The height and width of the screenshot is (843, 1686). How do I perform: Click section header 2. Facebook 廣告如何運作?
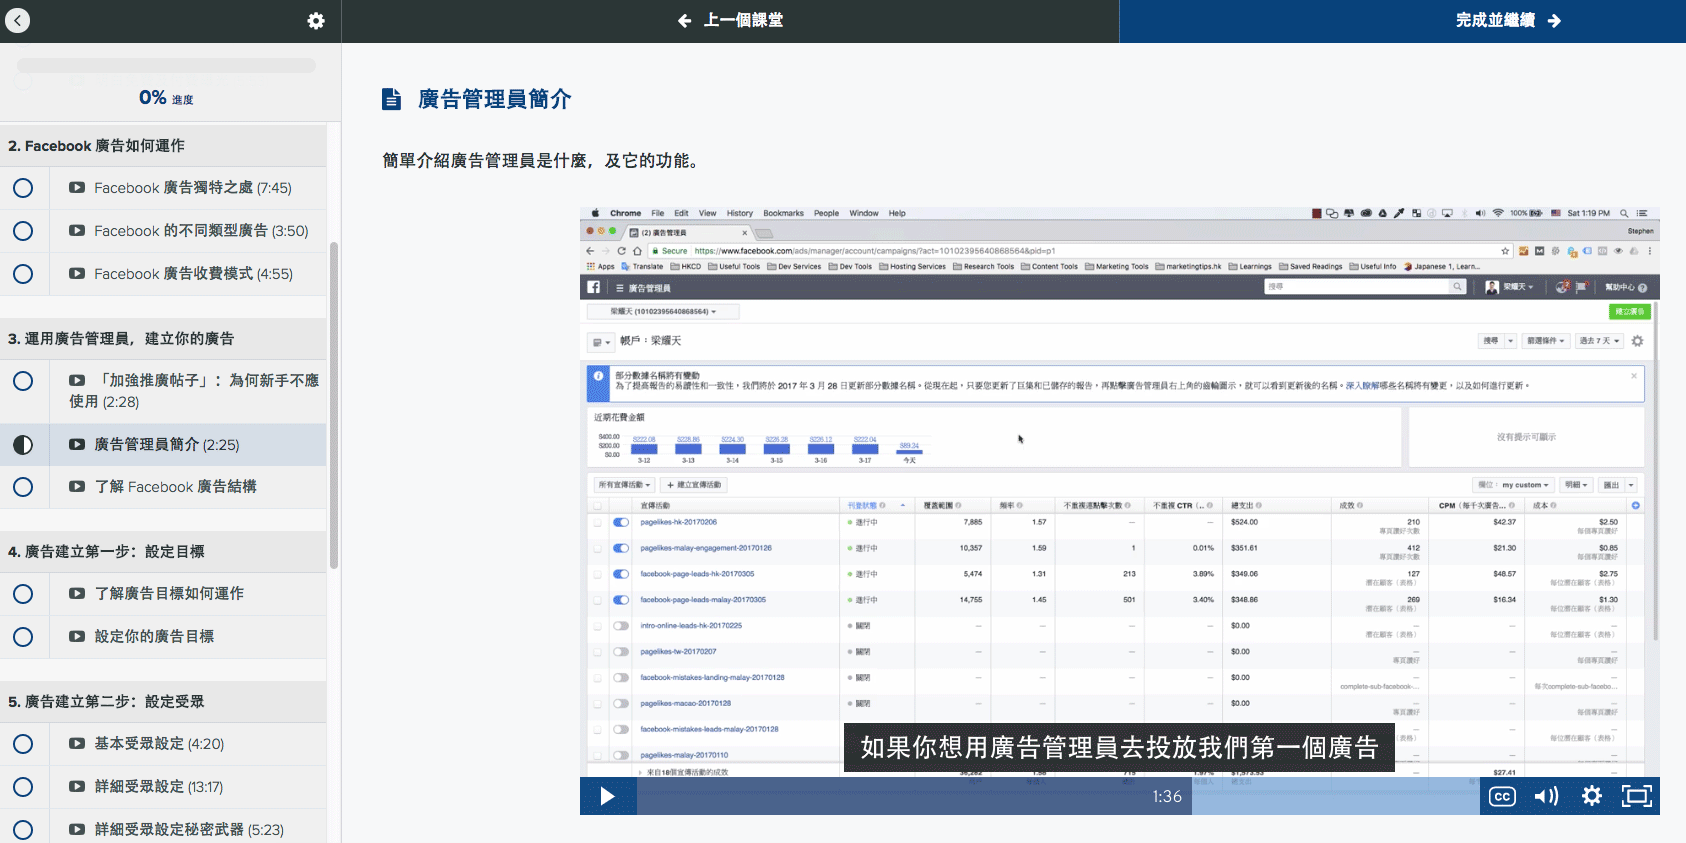coord(163,146)
